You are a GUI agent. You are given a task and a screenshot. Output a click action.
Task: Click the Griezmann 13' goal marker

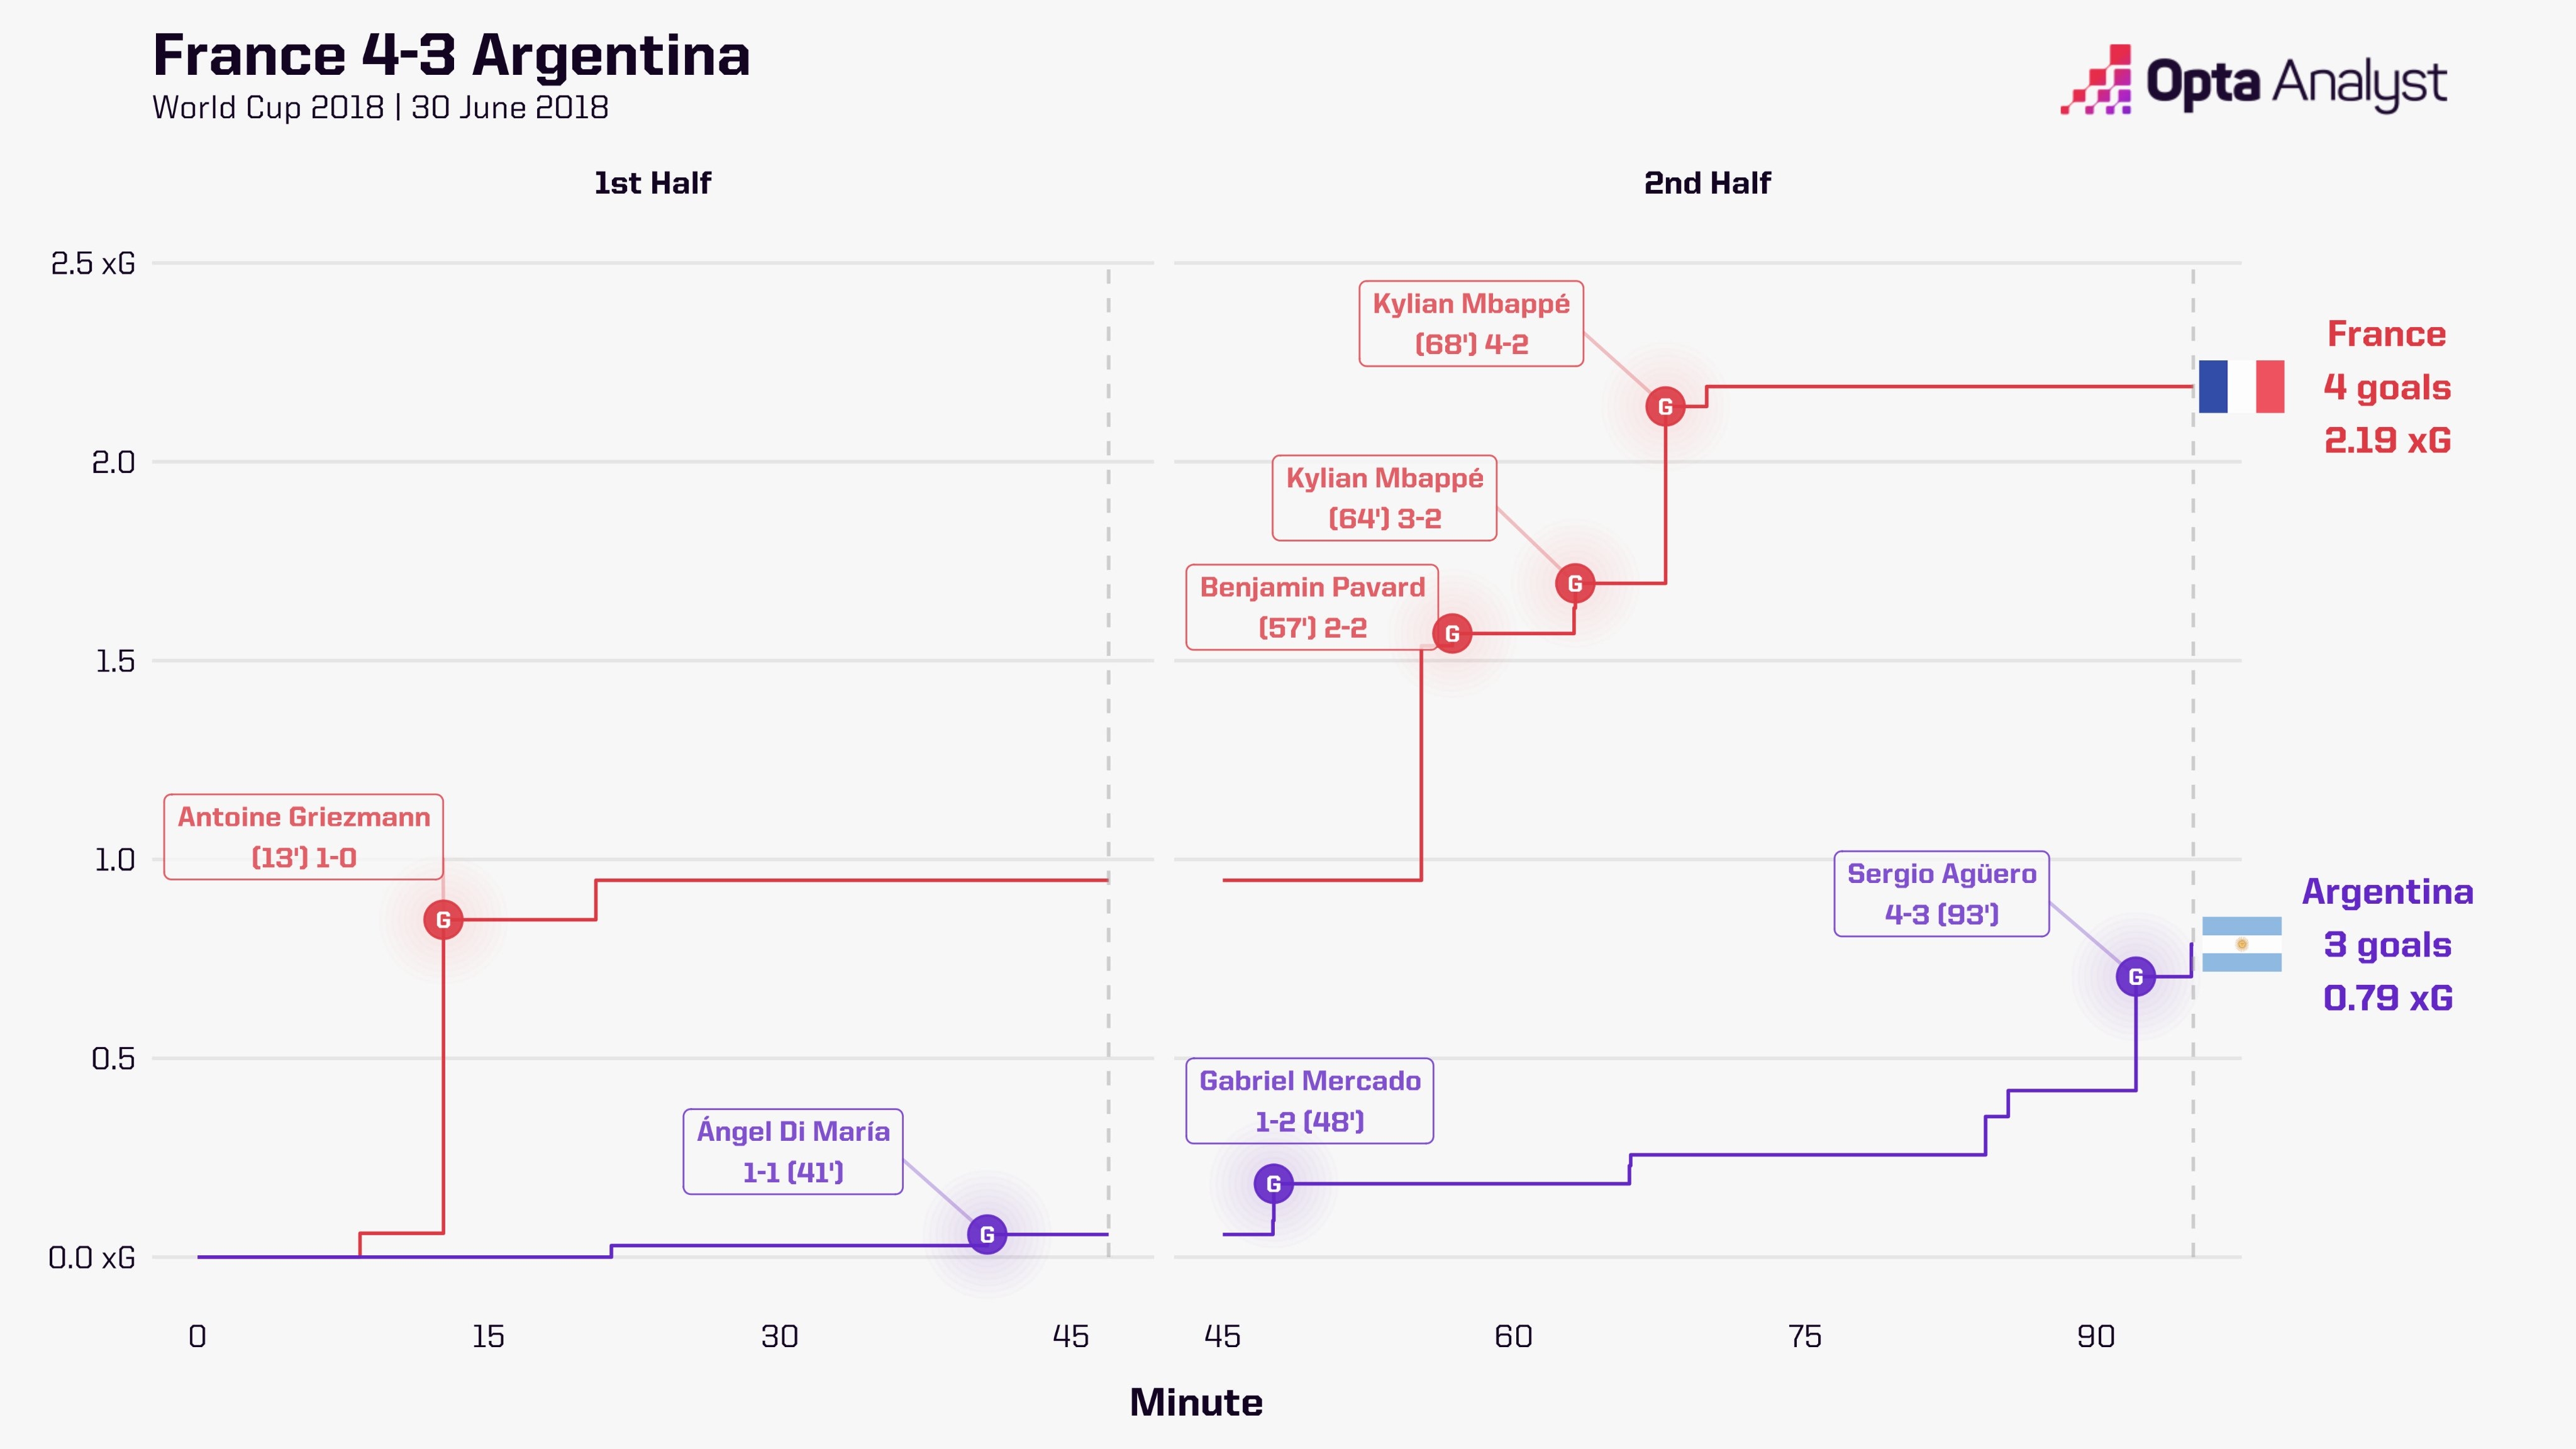pos(443,920)
